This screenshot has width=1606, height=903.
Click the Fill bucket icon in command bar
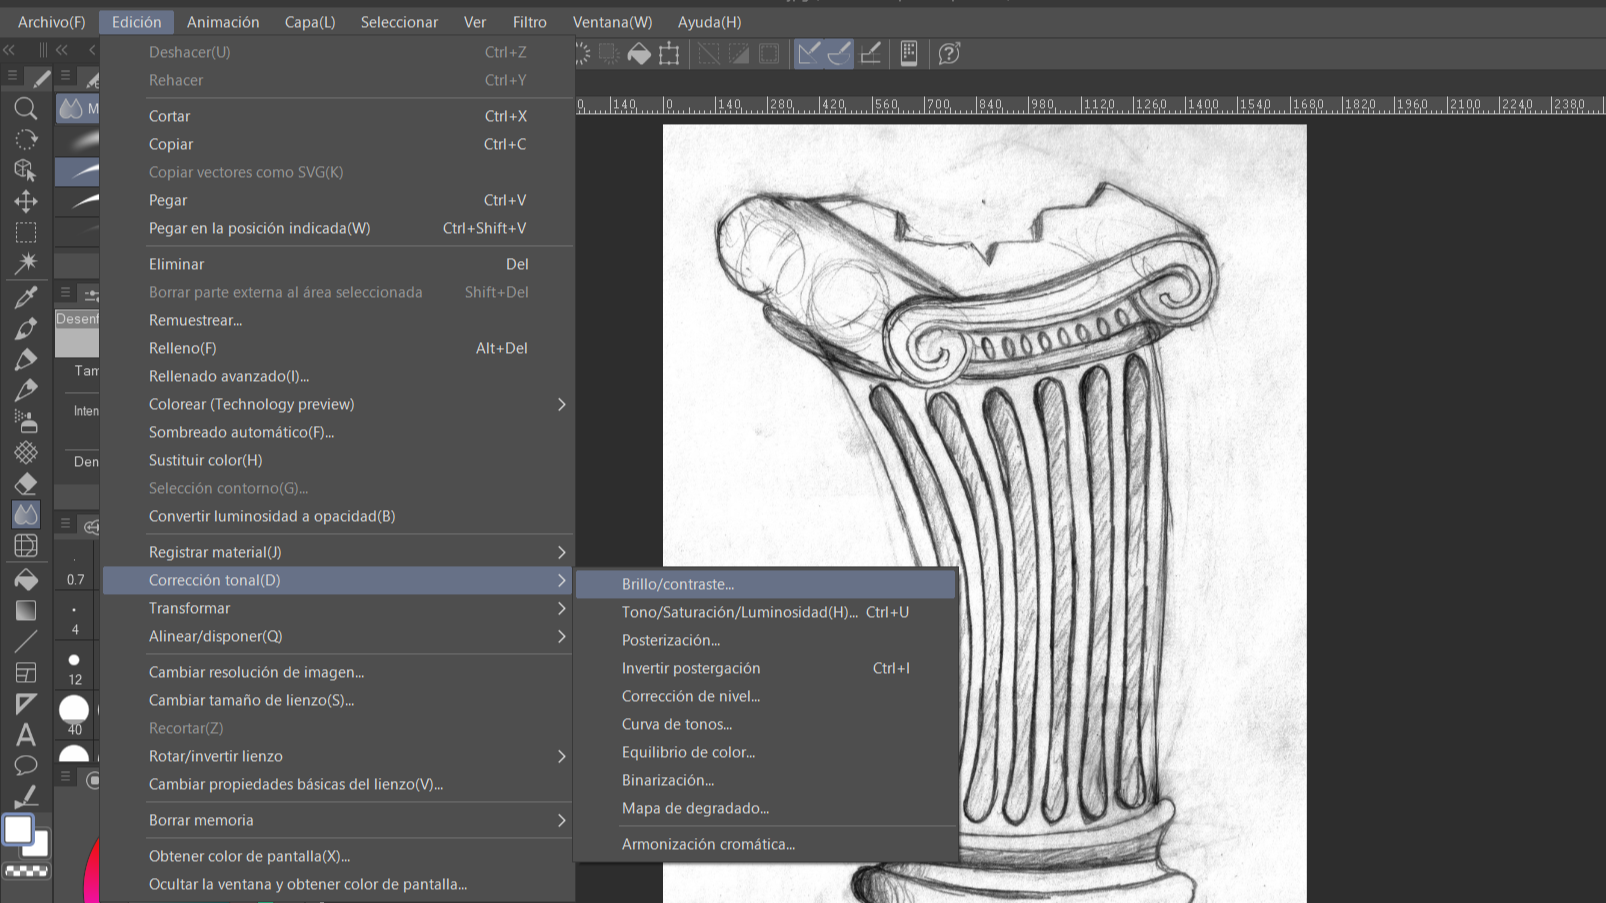[x=639, y=54]
